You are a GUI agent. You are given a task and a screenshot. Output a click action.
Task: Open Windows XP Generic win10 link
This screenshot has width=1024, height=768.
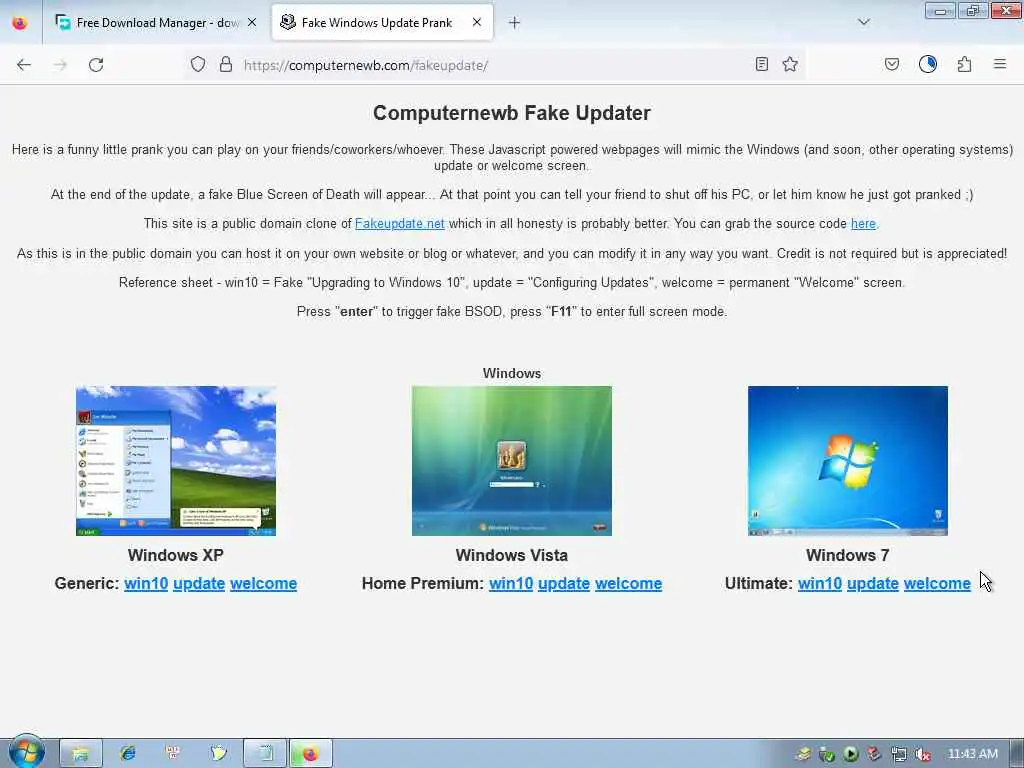[x=146, y=583]
